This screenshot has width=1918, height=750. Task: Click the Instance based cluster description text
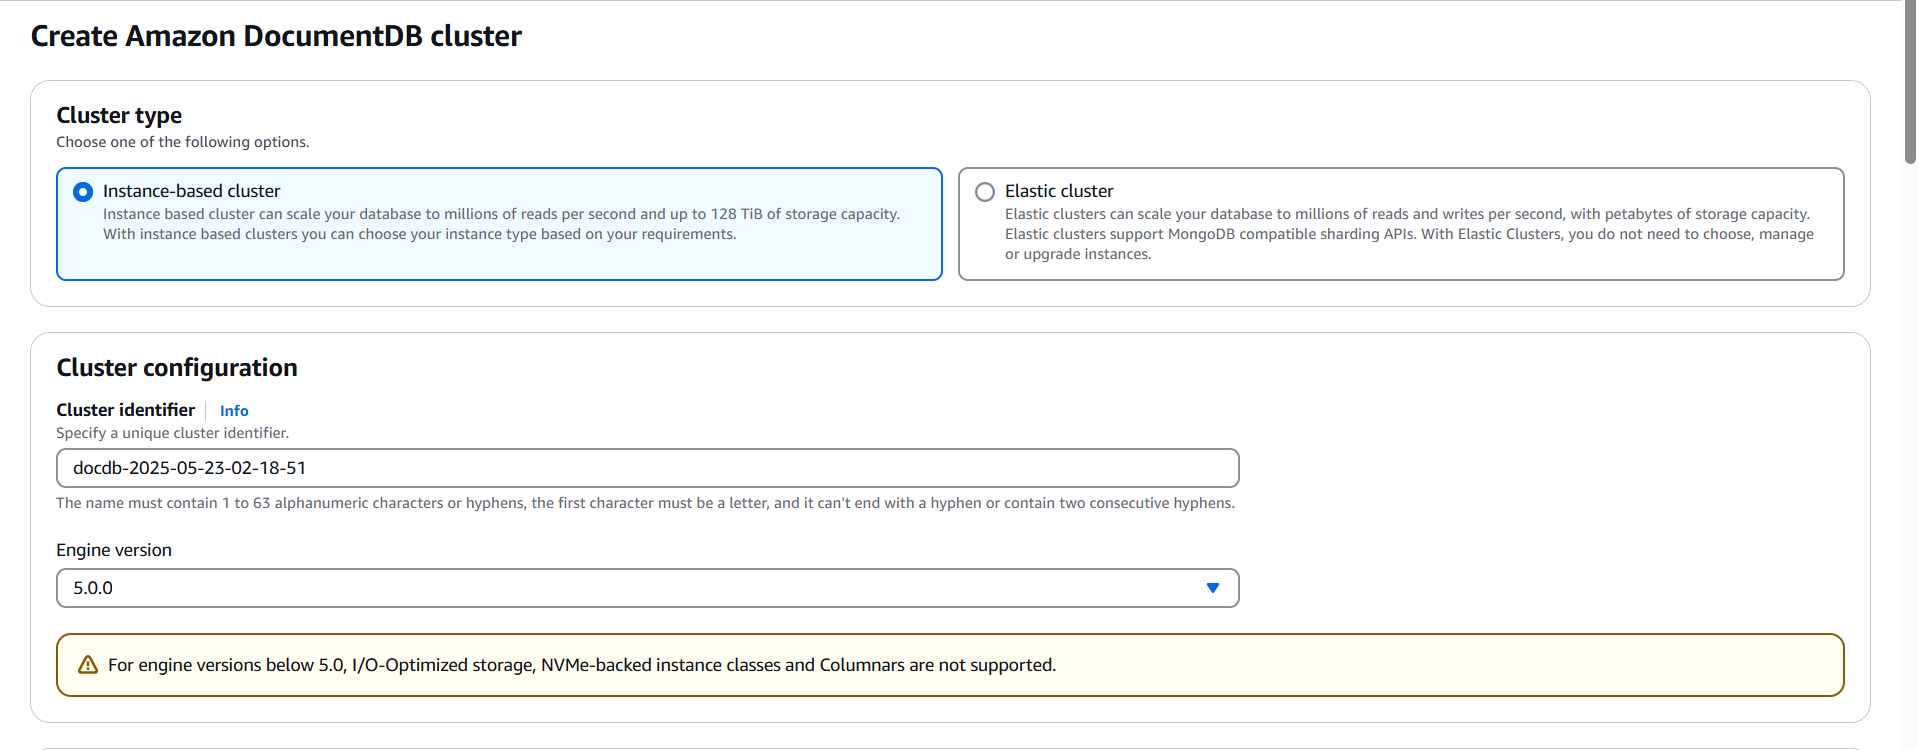coord(501,224)
